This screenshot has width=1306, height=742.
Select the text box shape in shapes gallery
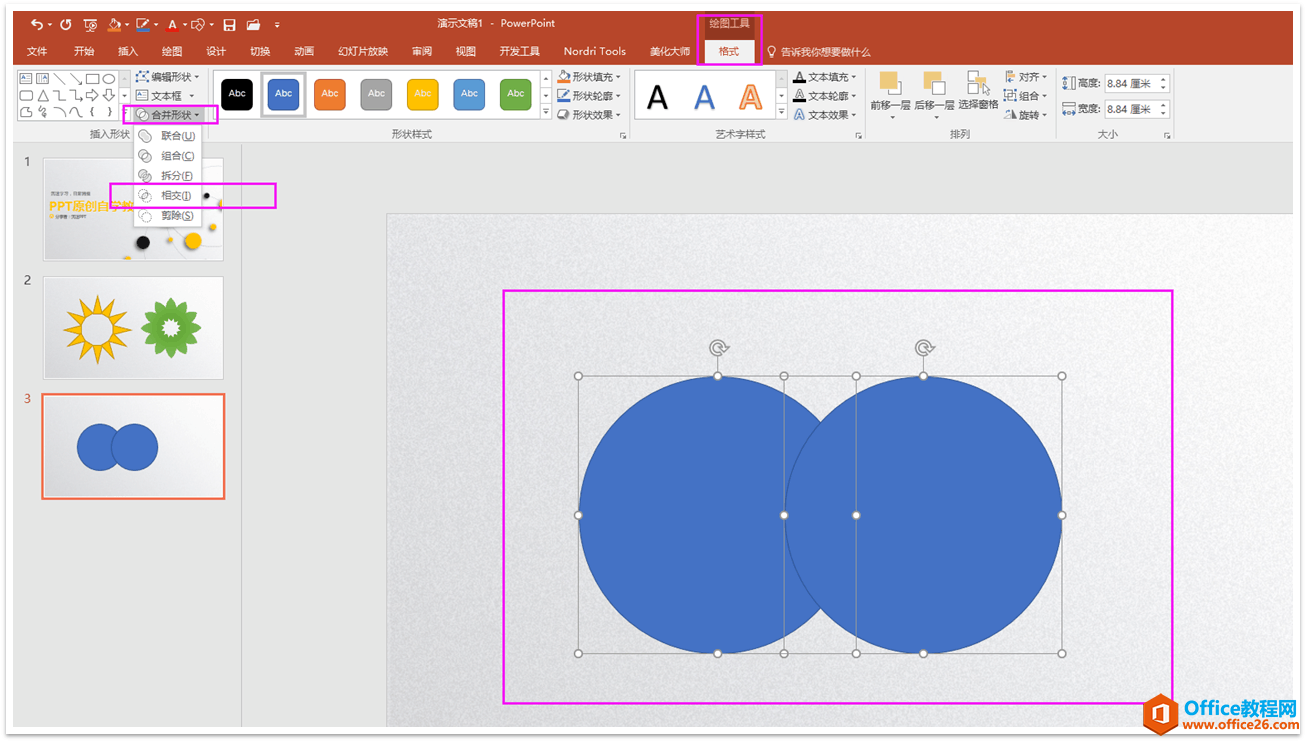[x=26, y=78]
